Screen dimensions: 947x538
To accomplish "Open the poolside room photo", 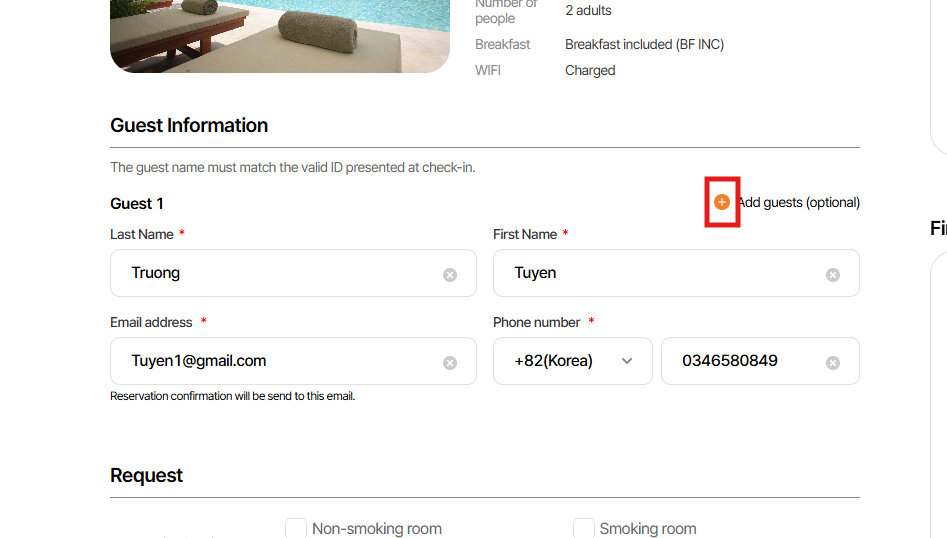I will (x=280, y=35).
